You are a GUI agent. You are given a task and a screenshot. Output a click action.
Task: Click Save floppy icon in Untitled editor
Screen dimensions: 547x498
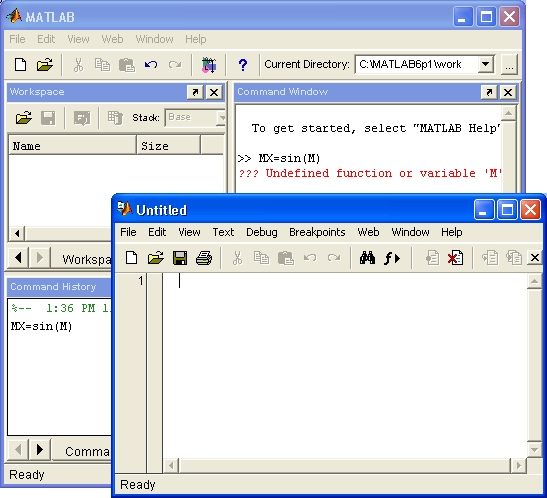click(x=180, y=258)
